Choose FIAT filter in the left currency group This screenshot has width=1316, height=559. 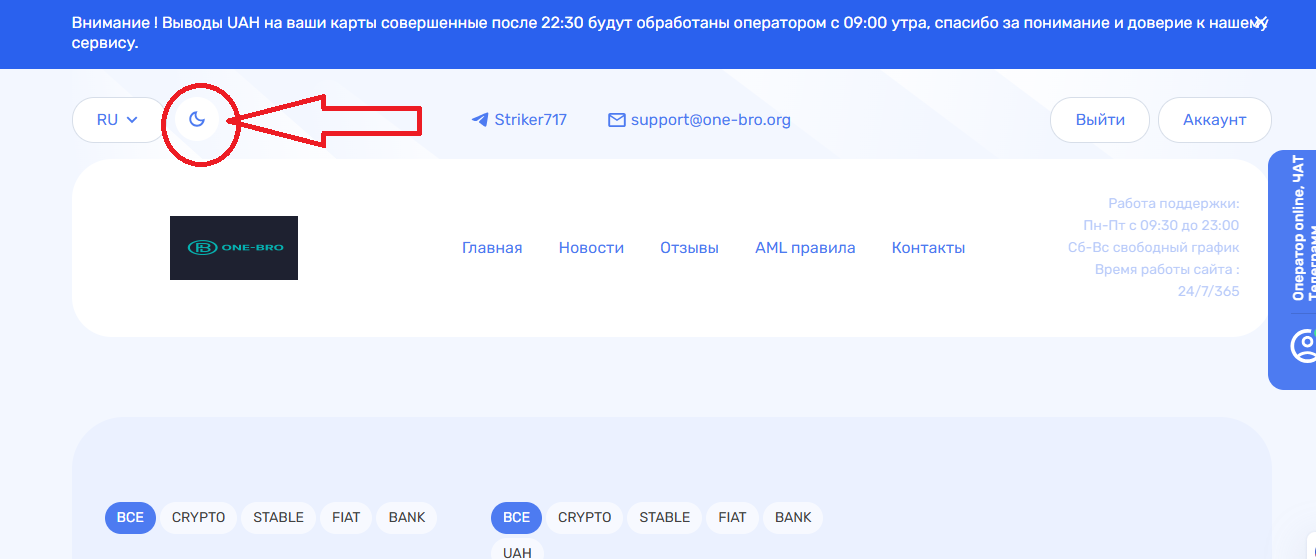point(346,517)
